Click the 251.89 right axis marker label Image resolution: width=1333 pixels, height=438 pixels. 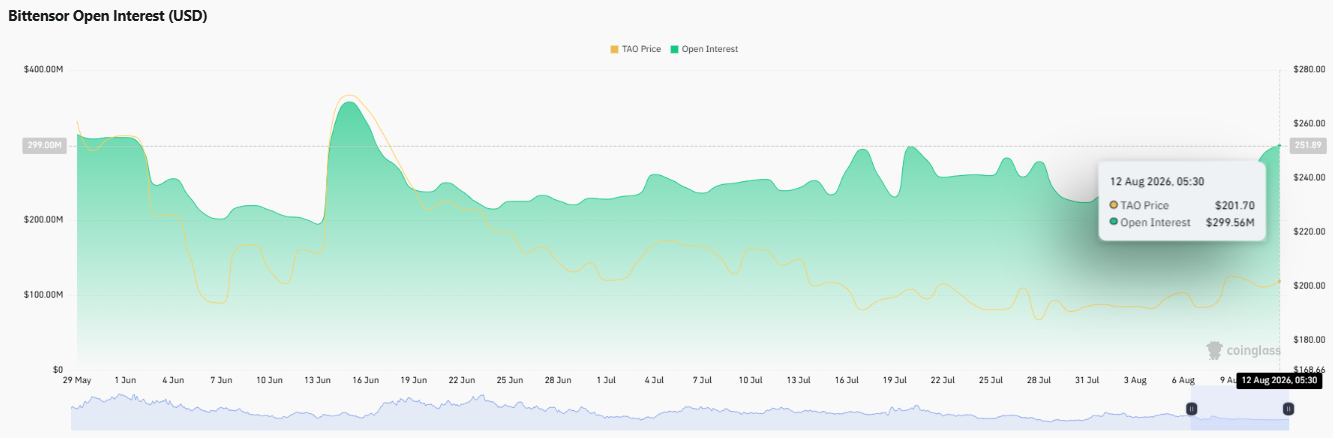(1310, 145)
